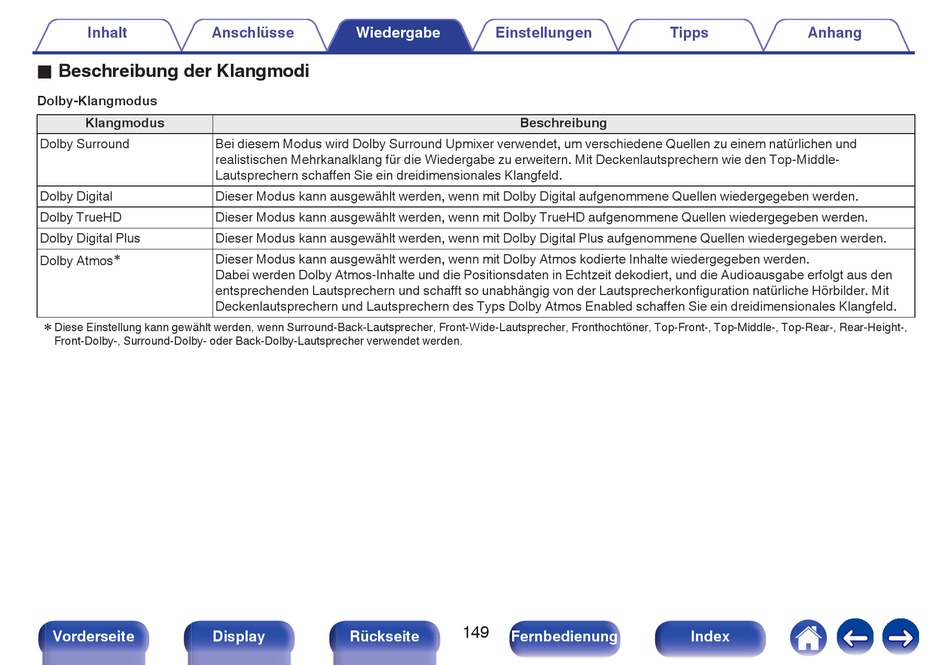
Task: Open the Inhalt tab
Action: [107, 34]
